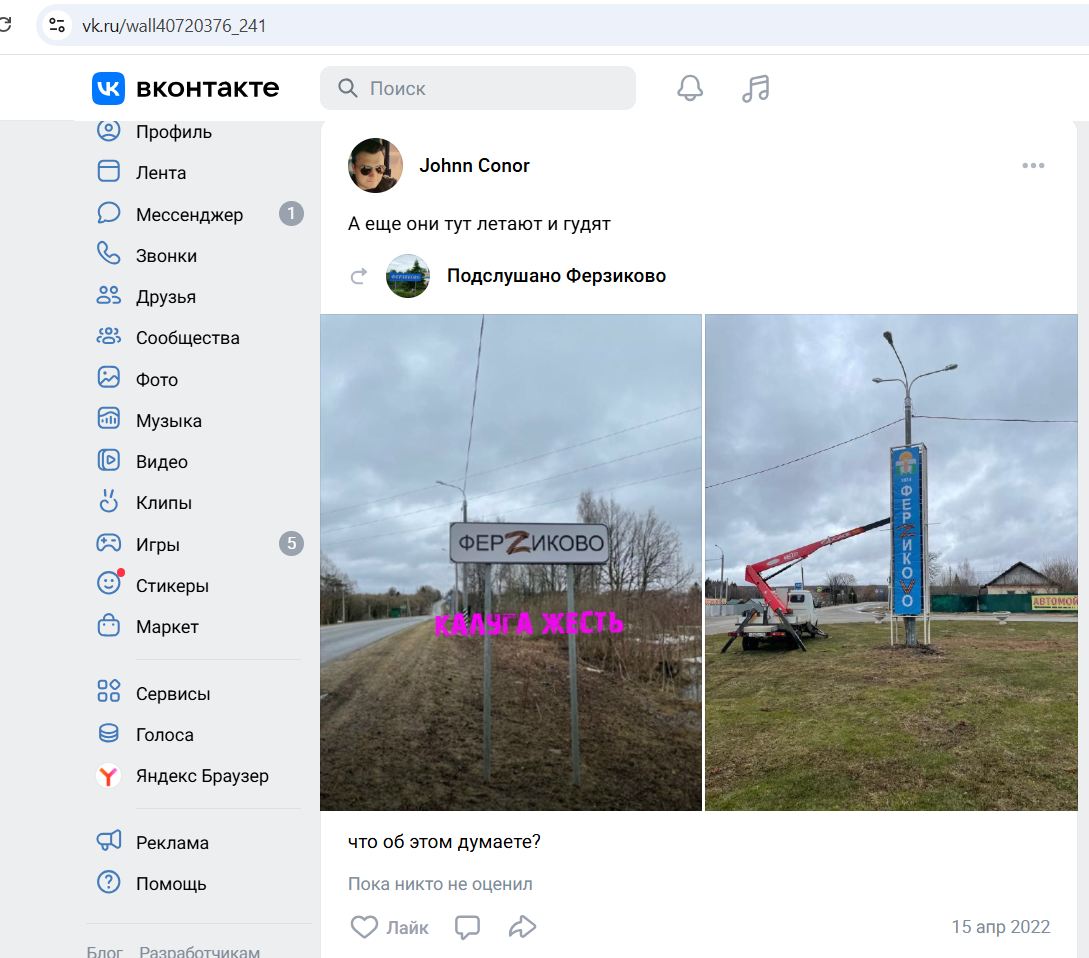Image resolution: width=1089 pixels, height=958 pixels.
Task: Open the Ферзиково road sign photo
Action: [510, 563]
